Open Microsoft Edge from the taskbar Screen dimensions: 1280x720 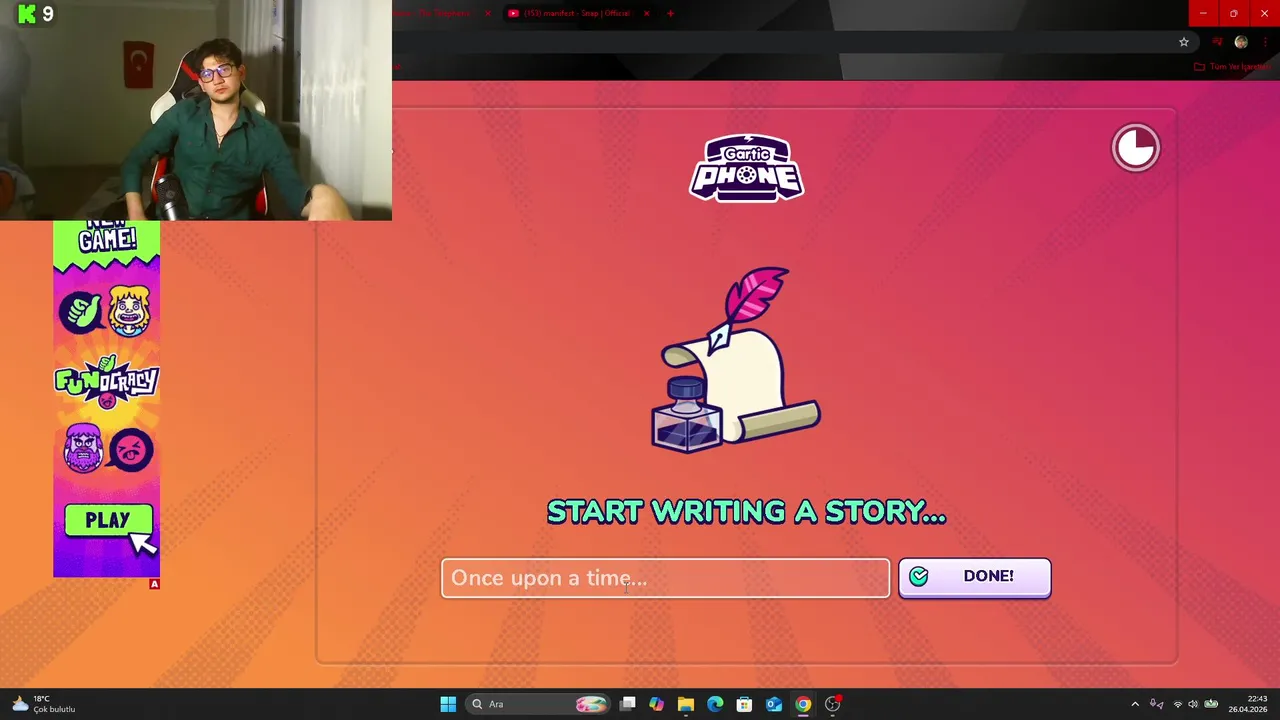[x=715, y=704]
